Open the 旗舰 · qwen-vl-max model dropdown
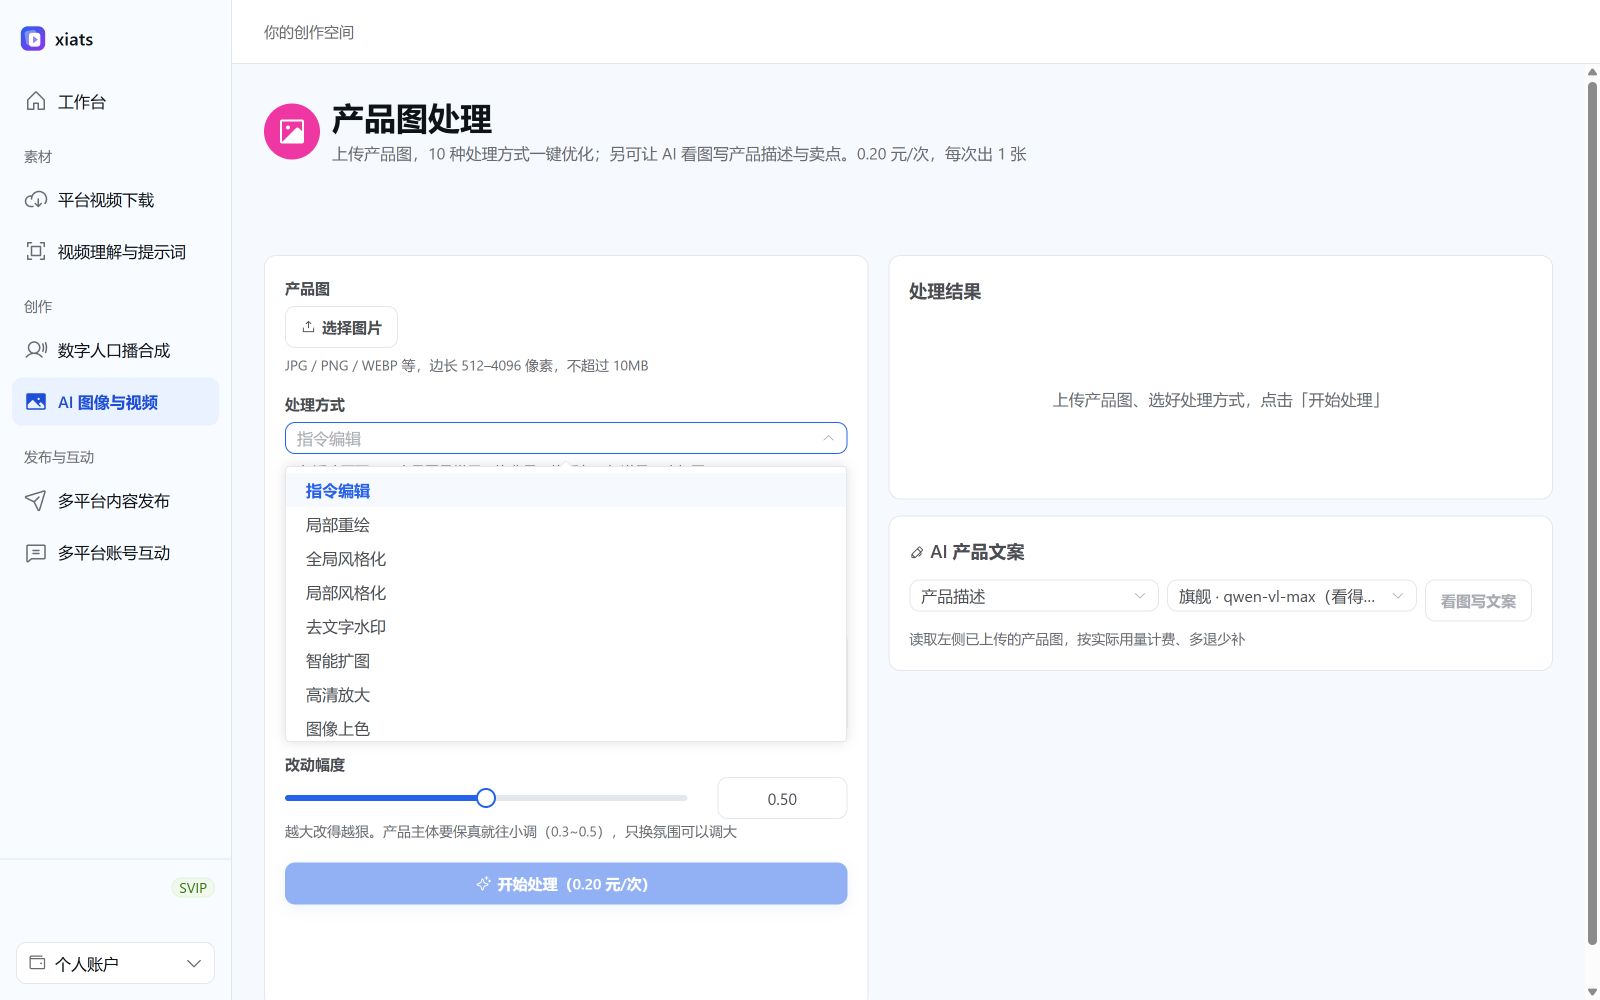The width and height of the screenshot is (1600, 1000). click(1291, 596)
